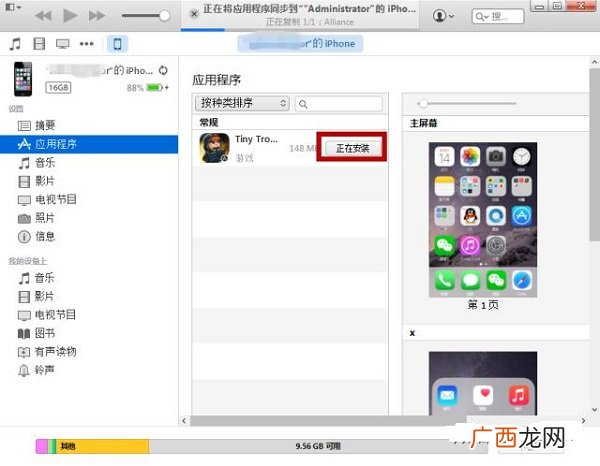Open the more libraries ellipsis icon
This screenshot has width=600, height=466.
pos(86,44)
